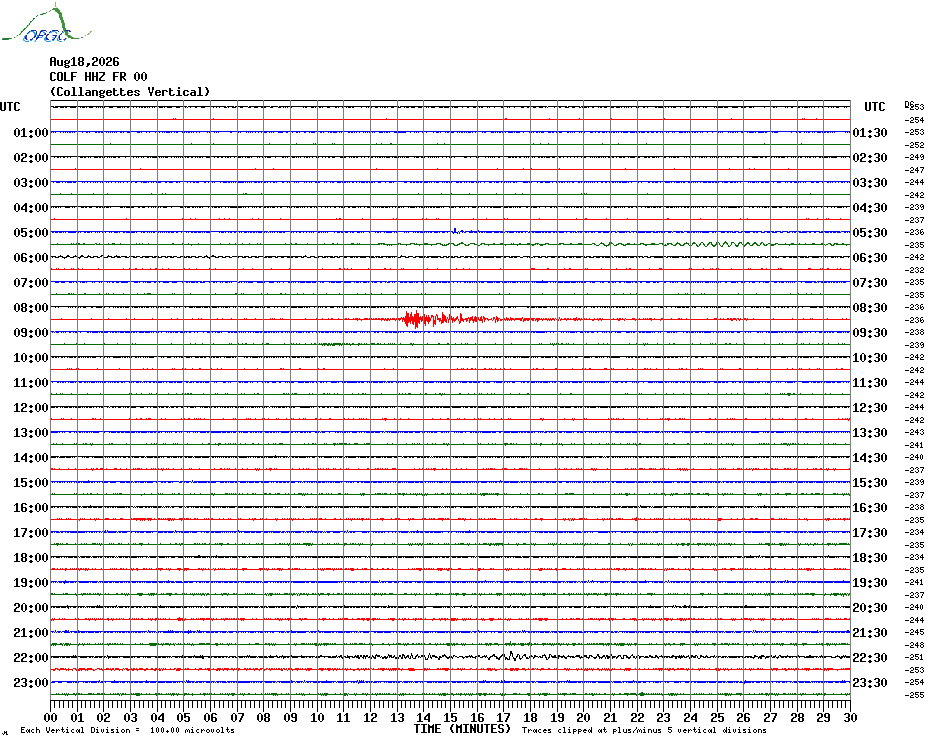The height and width of the screenshot is (744, 930).
Task: Click the UTC label on left axis
Action: pyautogui.click(x=10, y=107)
